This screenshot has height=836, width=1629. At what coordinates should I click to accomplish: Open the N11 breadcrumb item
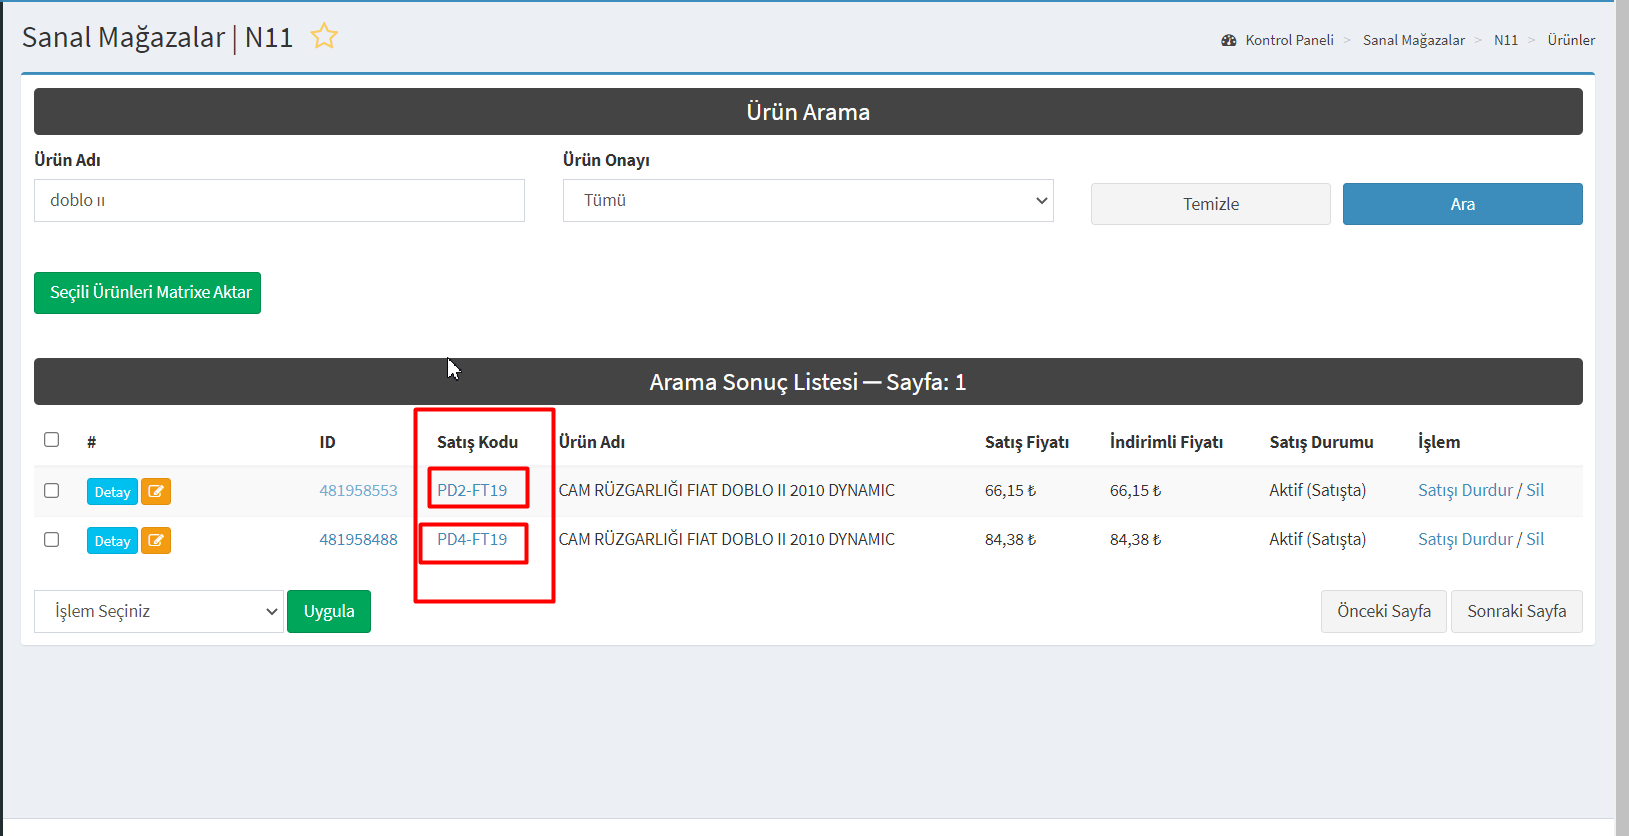point(1505,40)
